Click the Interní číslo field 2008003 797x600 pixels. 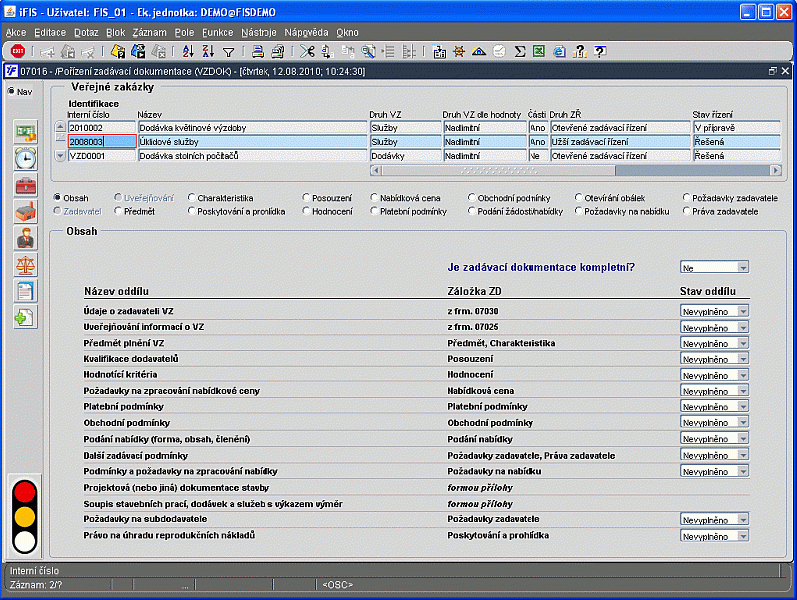tap(102, 142)
